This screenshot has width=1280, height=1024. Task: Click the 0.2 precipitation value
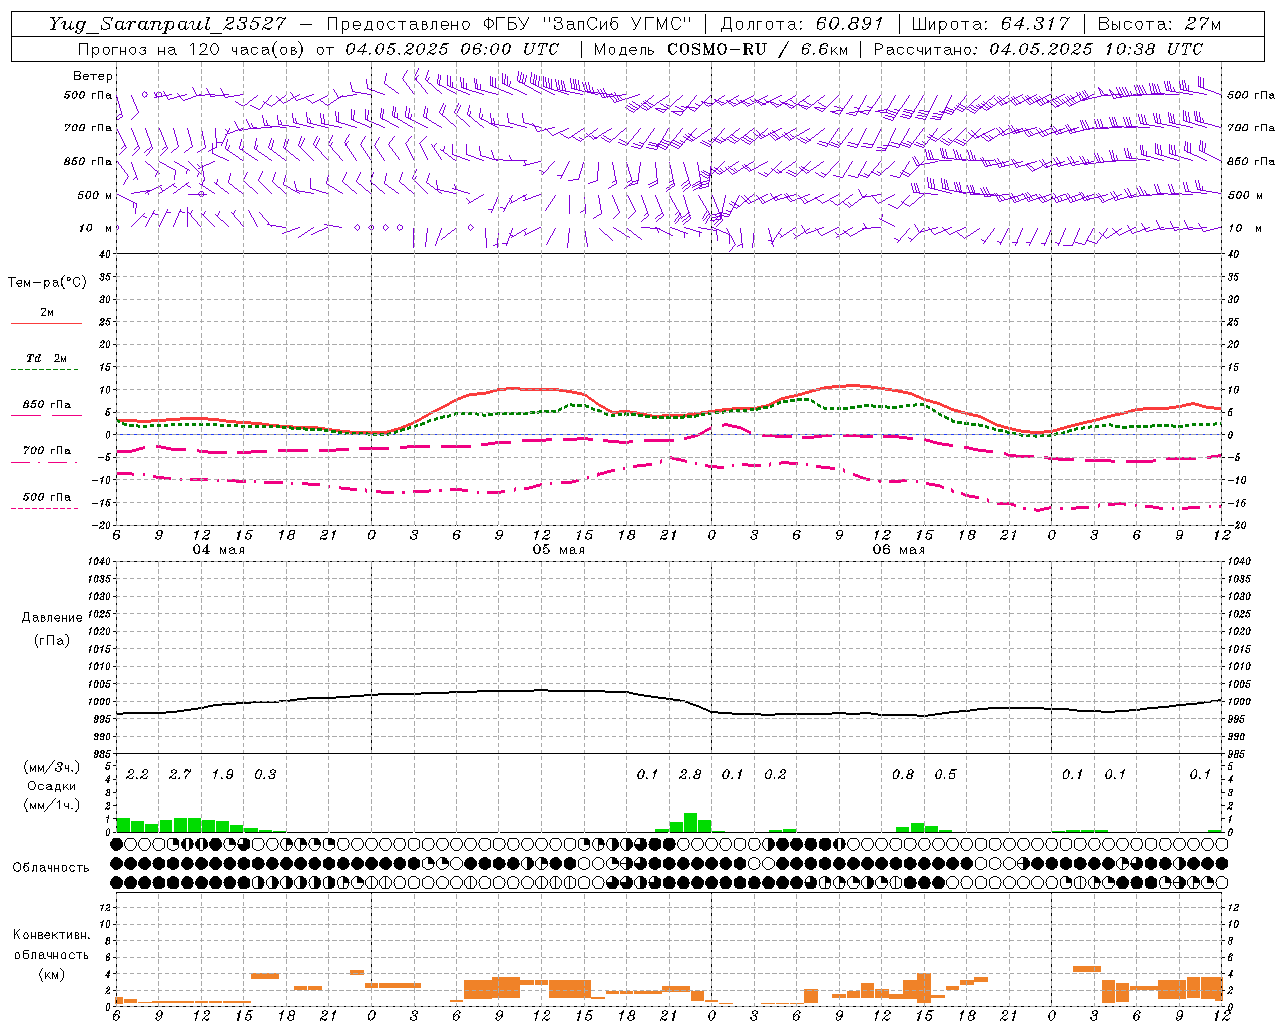tap(775, 774)
